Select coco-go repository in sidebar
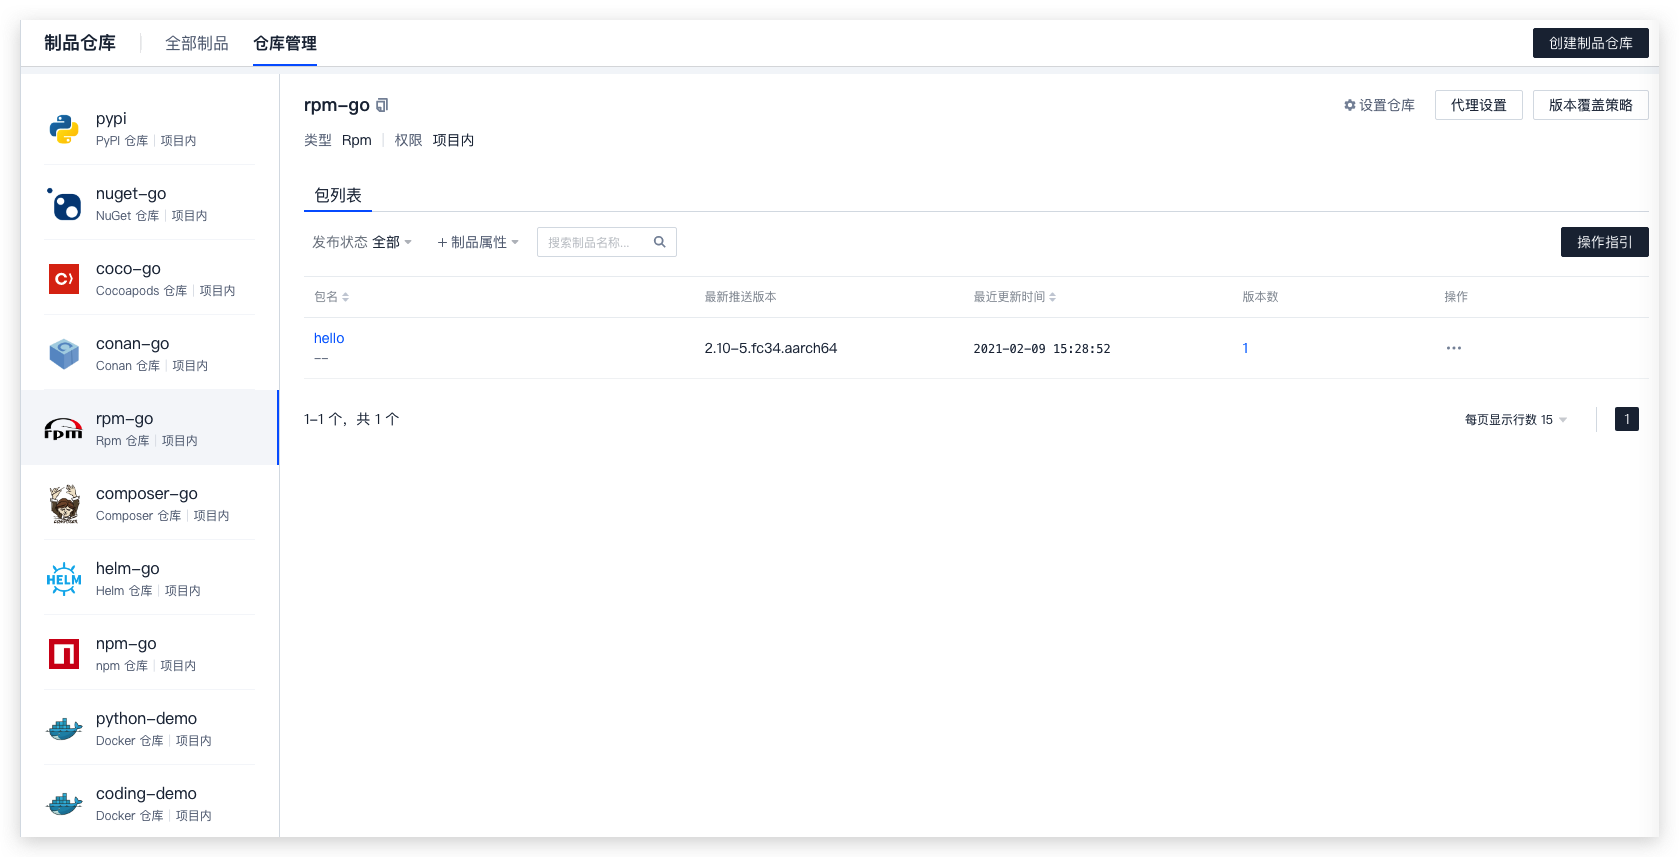 (150, 279)
